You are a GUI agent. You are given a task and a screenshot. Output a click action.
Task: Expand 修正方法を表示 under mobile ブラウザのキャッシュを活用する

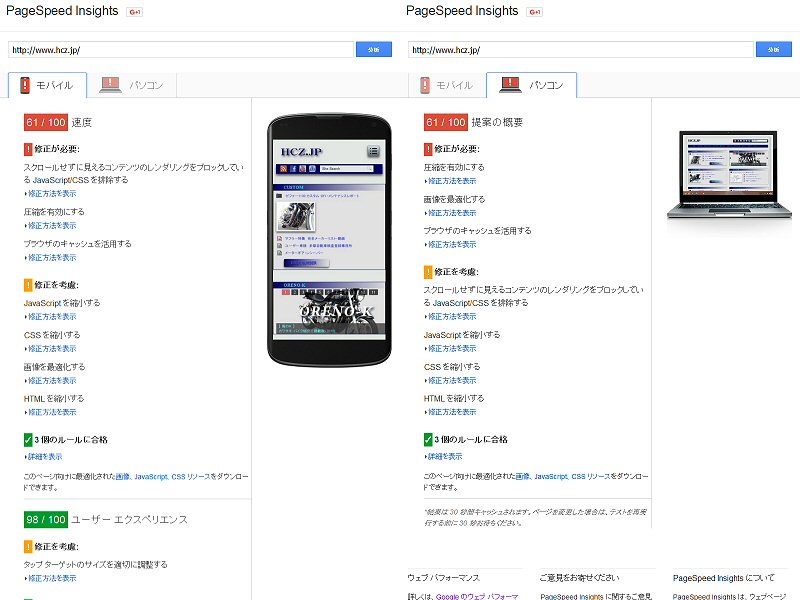pos(52,258)
